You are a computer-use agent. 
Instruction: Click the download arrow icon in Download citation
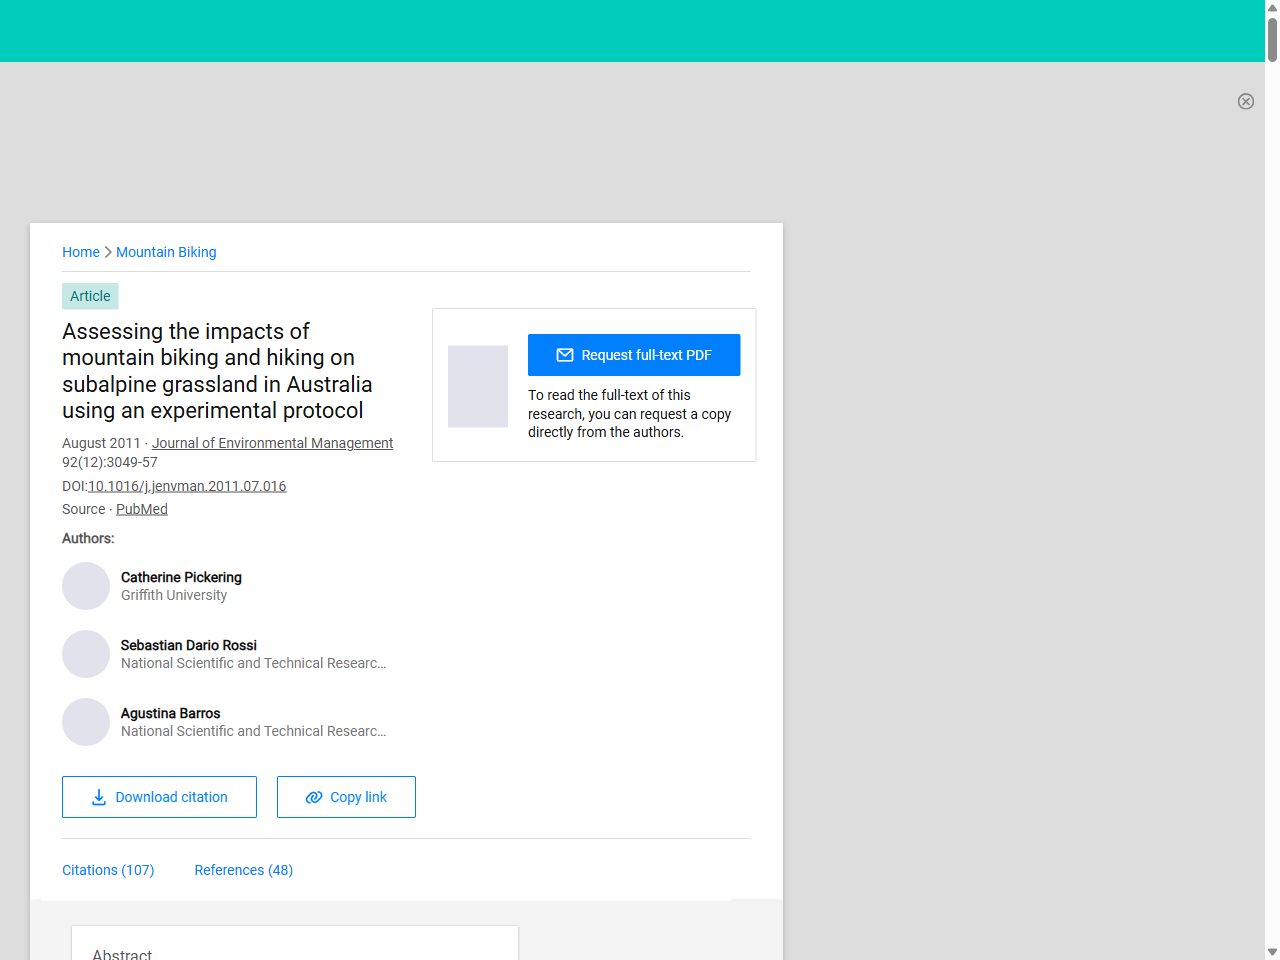click(99, 797)
